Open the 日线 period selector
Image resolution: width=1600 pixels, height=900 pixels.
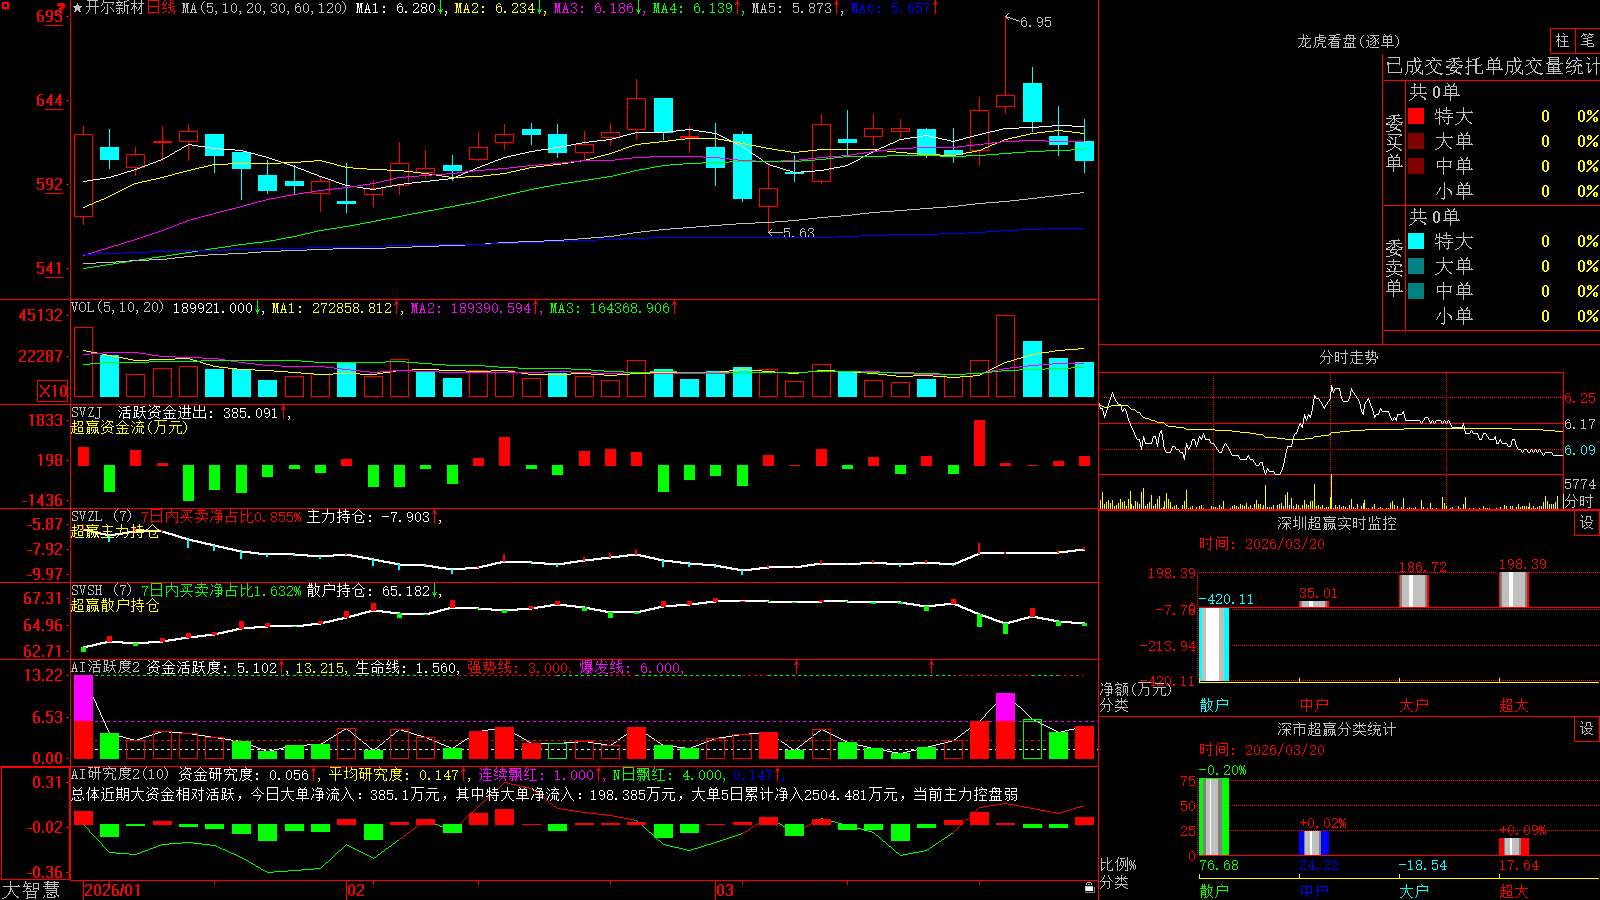point(161,8)
